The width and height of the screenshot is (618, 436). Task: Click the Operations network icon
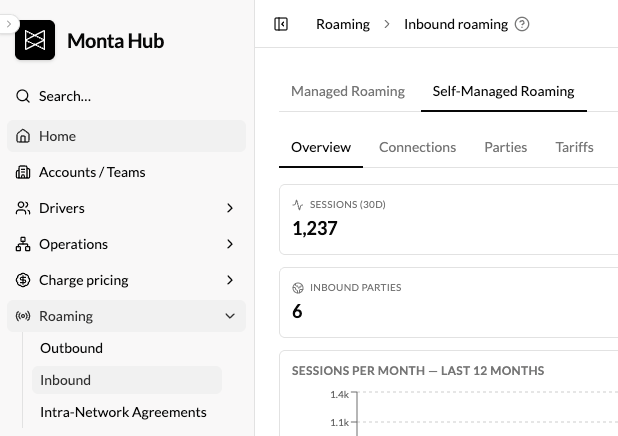(x=23, y=244)
